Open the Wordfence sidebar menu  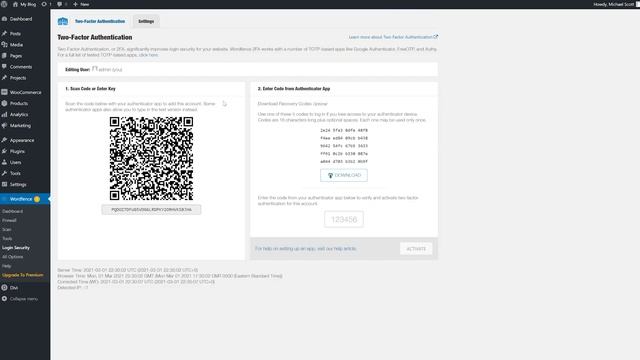[x=25, y=199]
